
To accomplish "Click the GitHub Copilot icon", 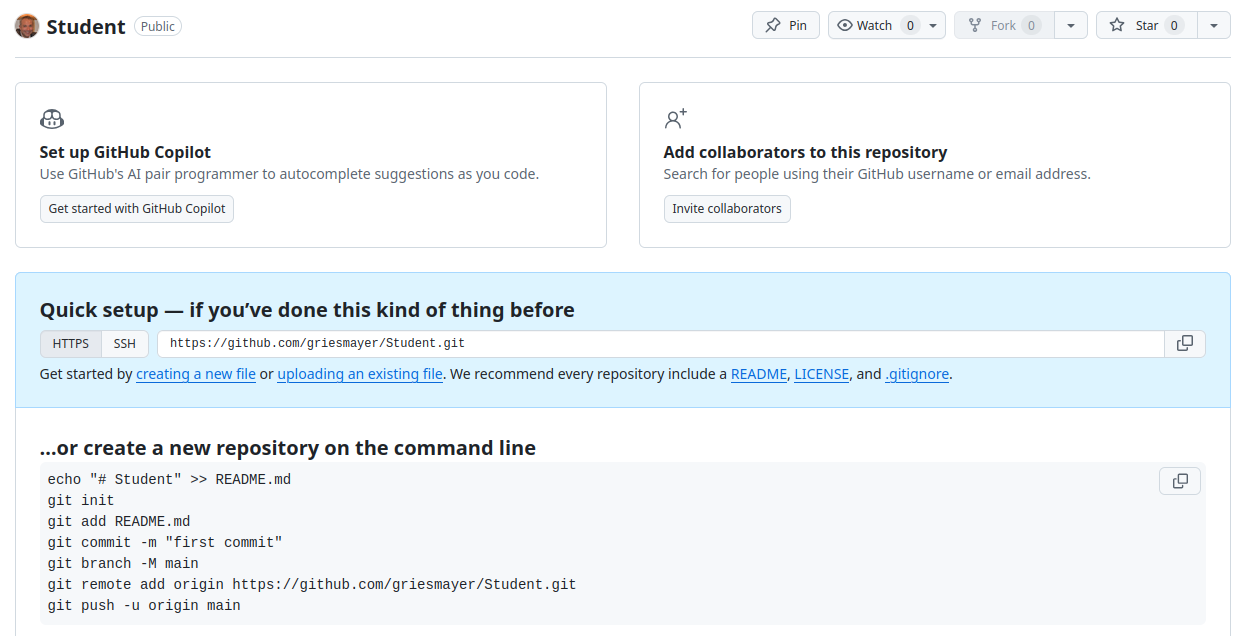I will click(x=52, y=120).
